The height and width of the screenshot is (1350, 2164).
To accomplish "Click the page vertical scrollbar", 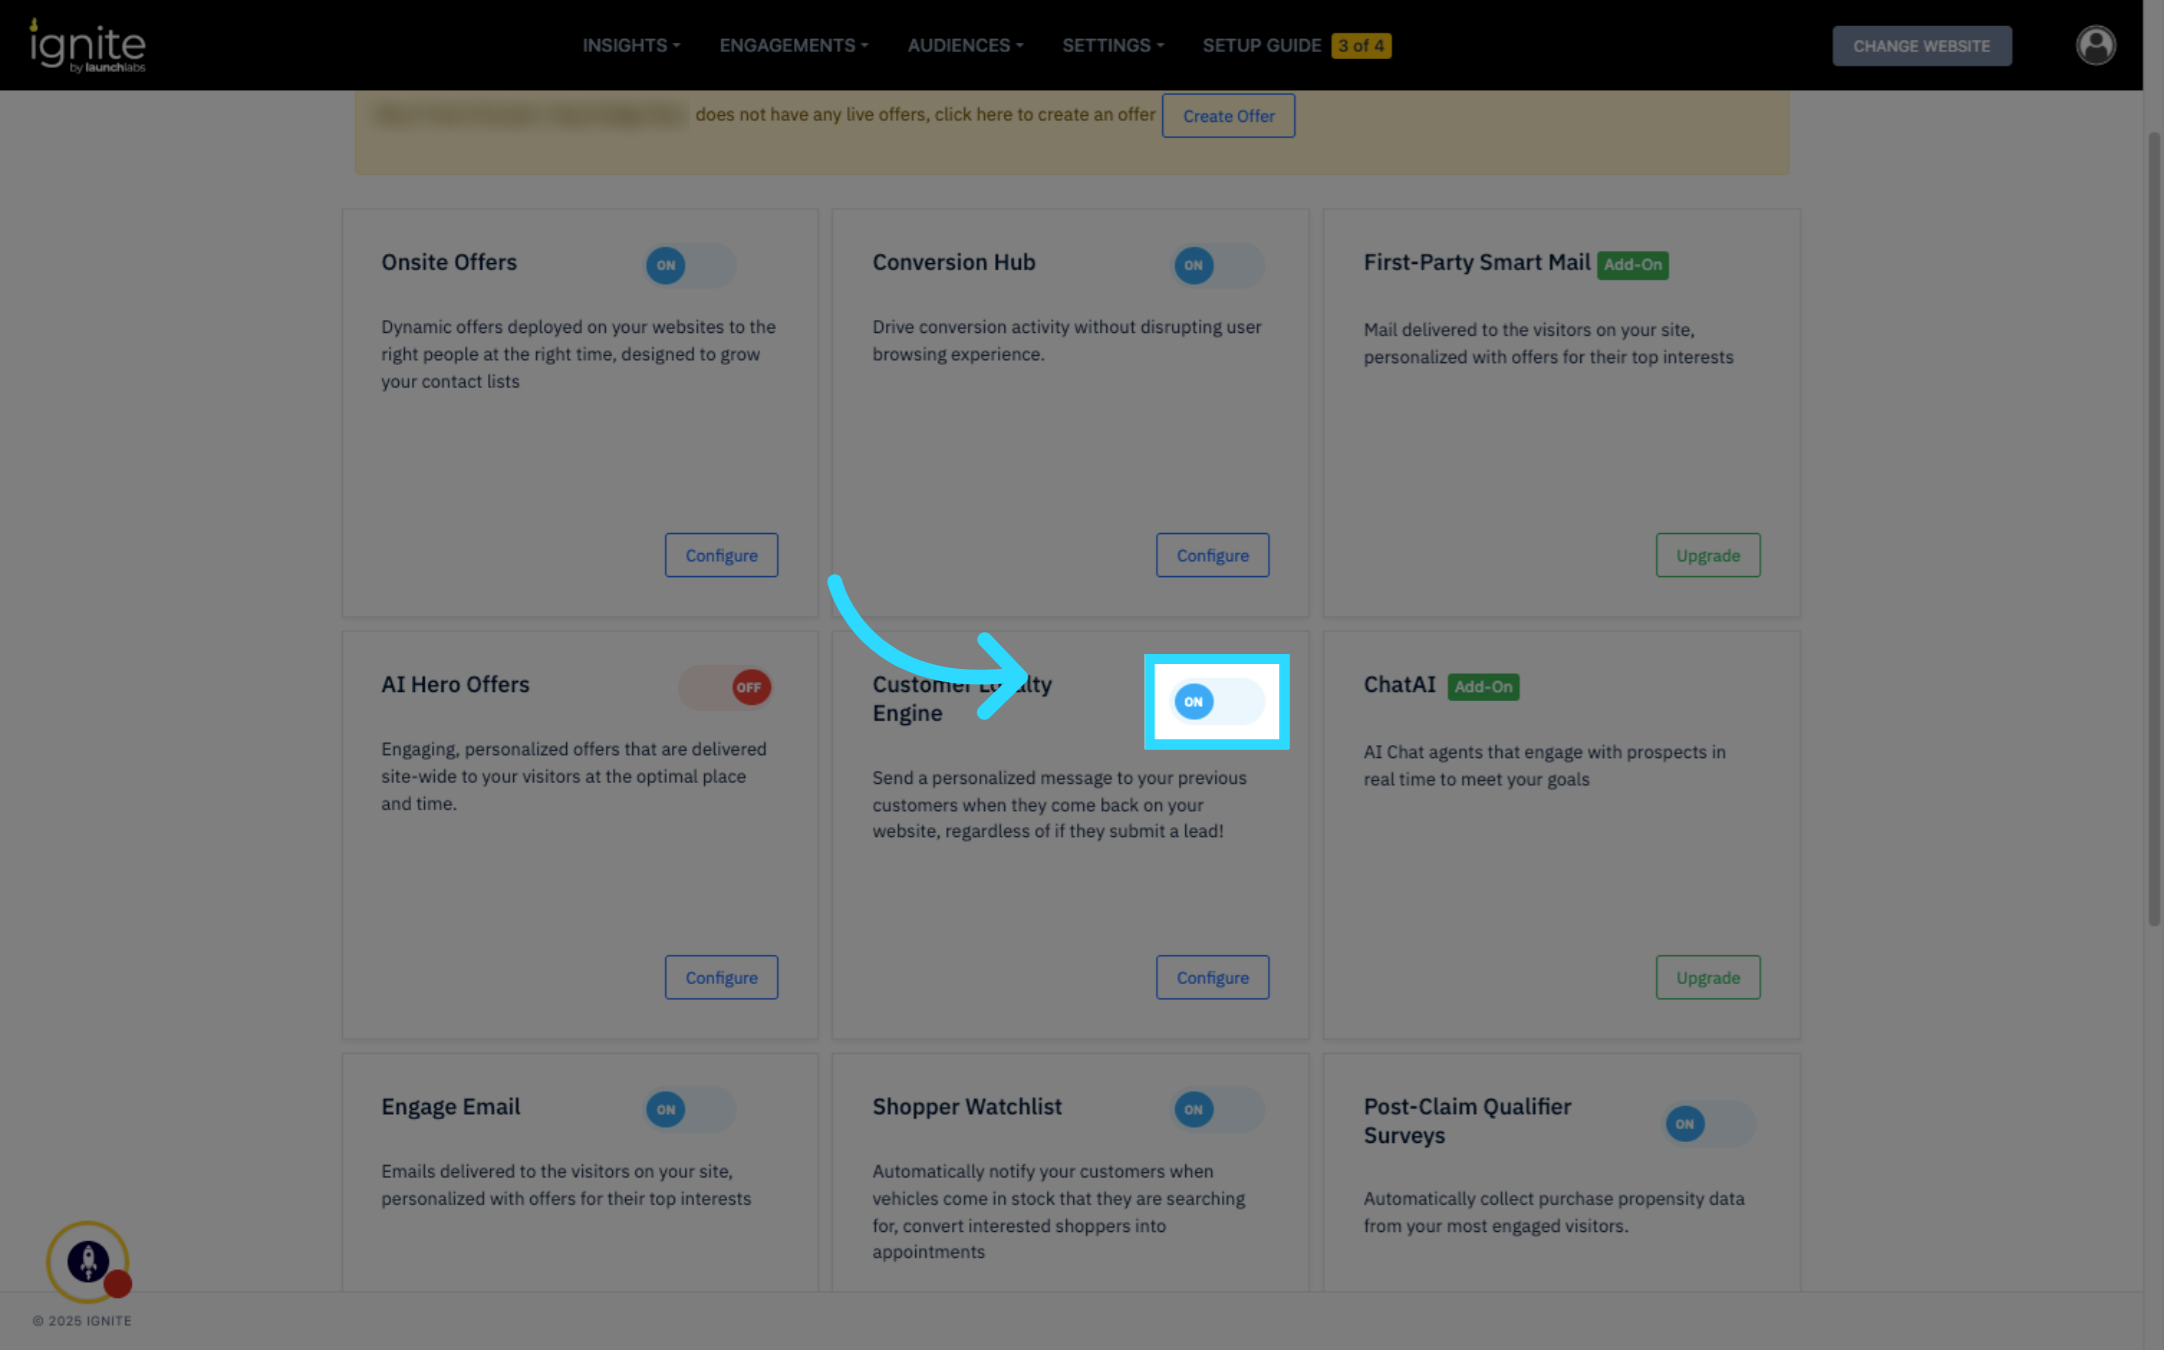I will [x=2153, y=530].
